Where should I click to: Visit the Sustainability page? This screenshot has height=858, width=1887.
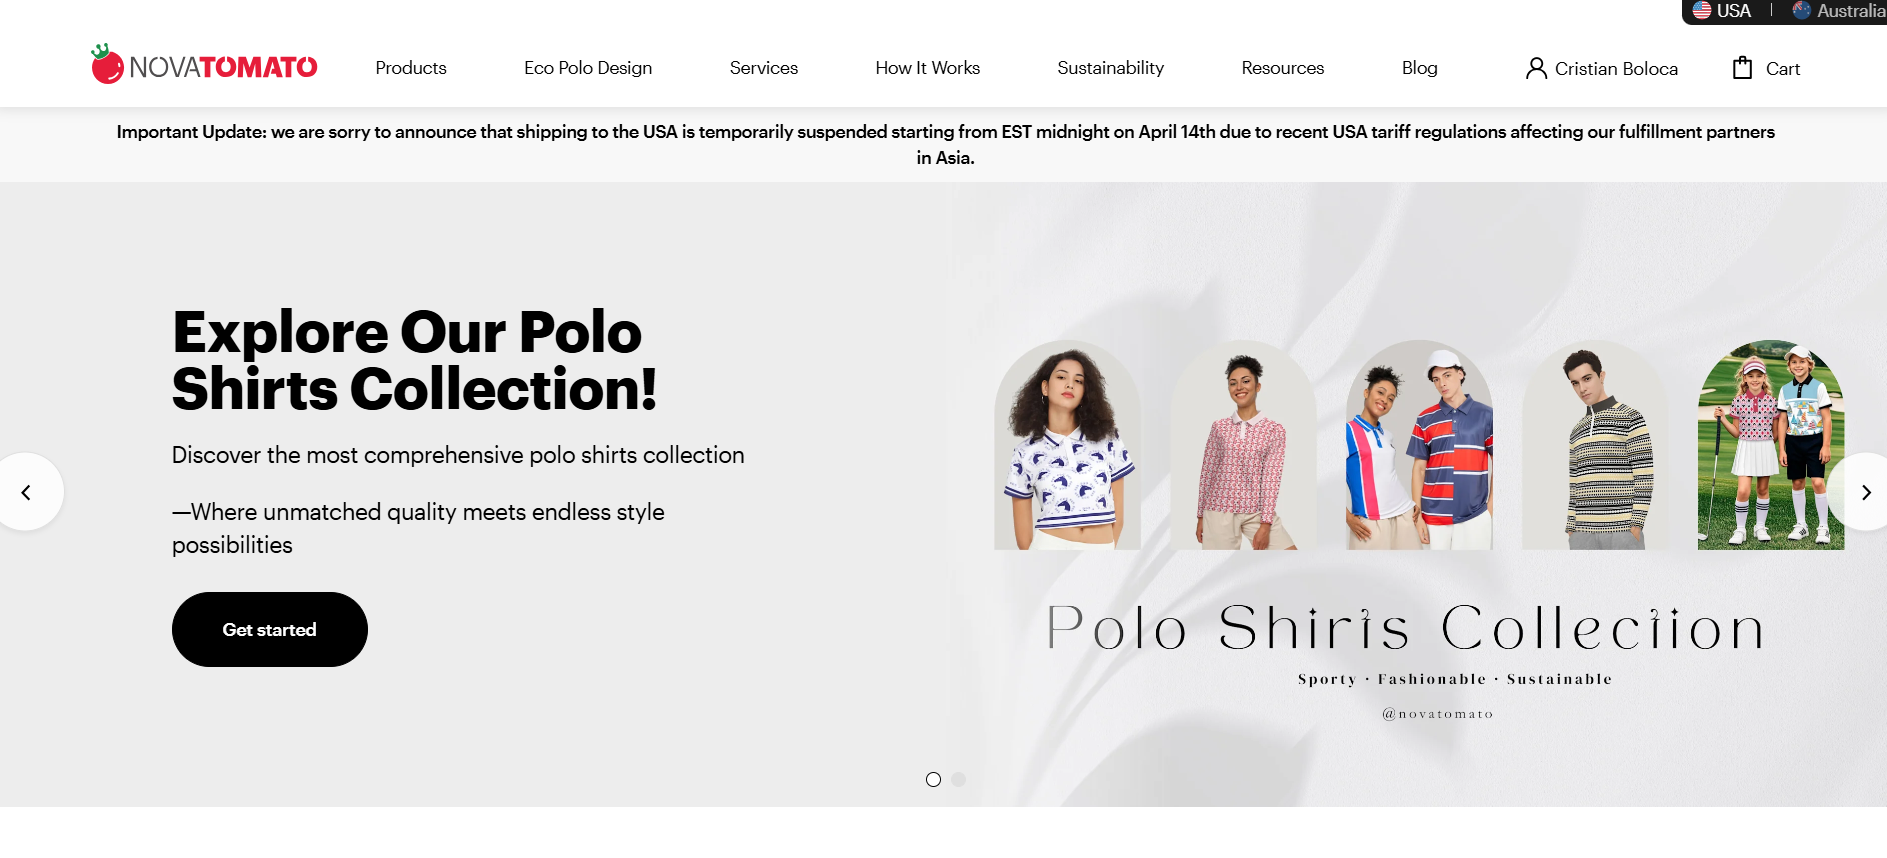[1110, 68]
